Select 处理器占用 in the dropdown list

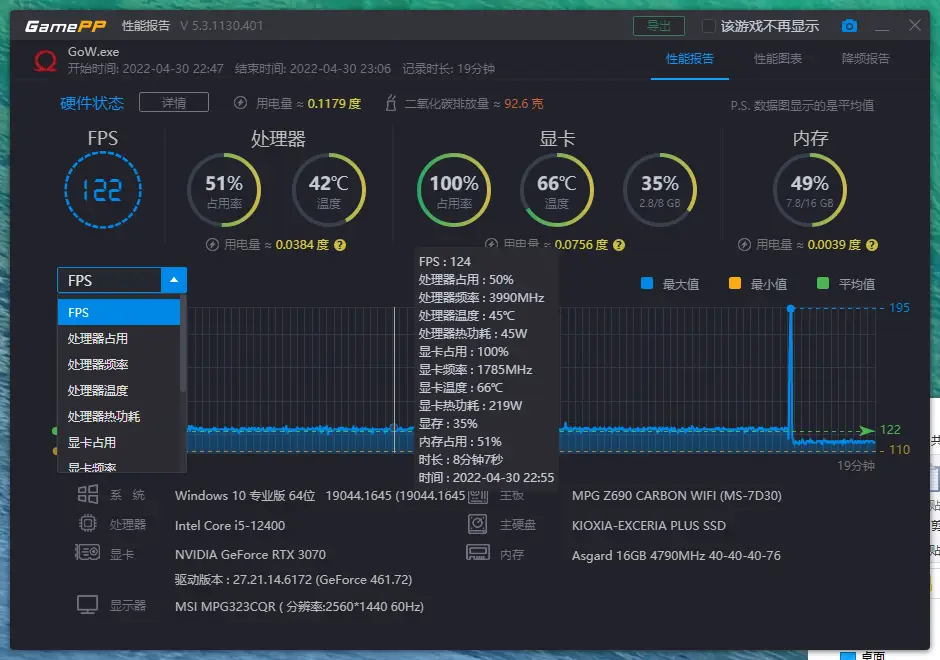click(x=119, y=338)
